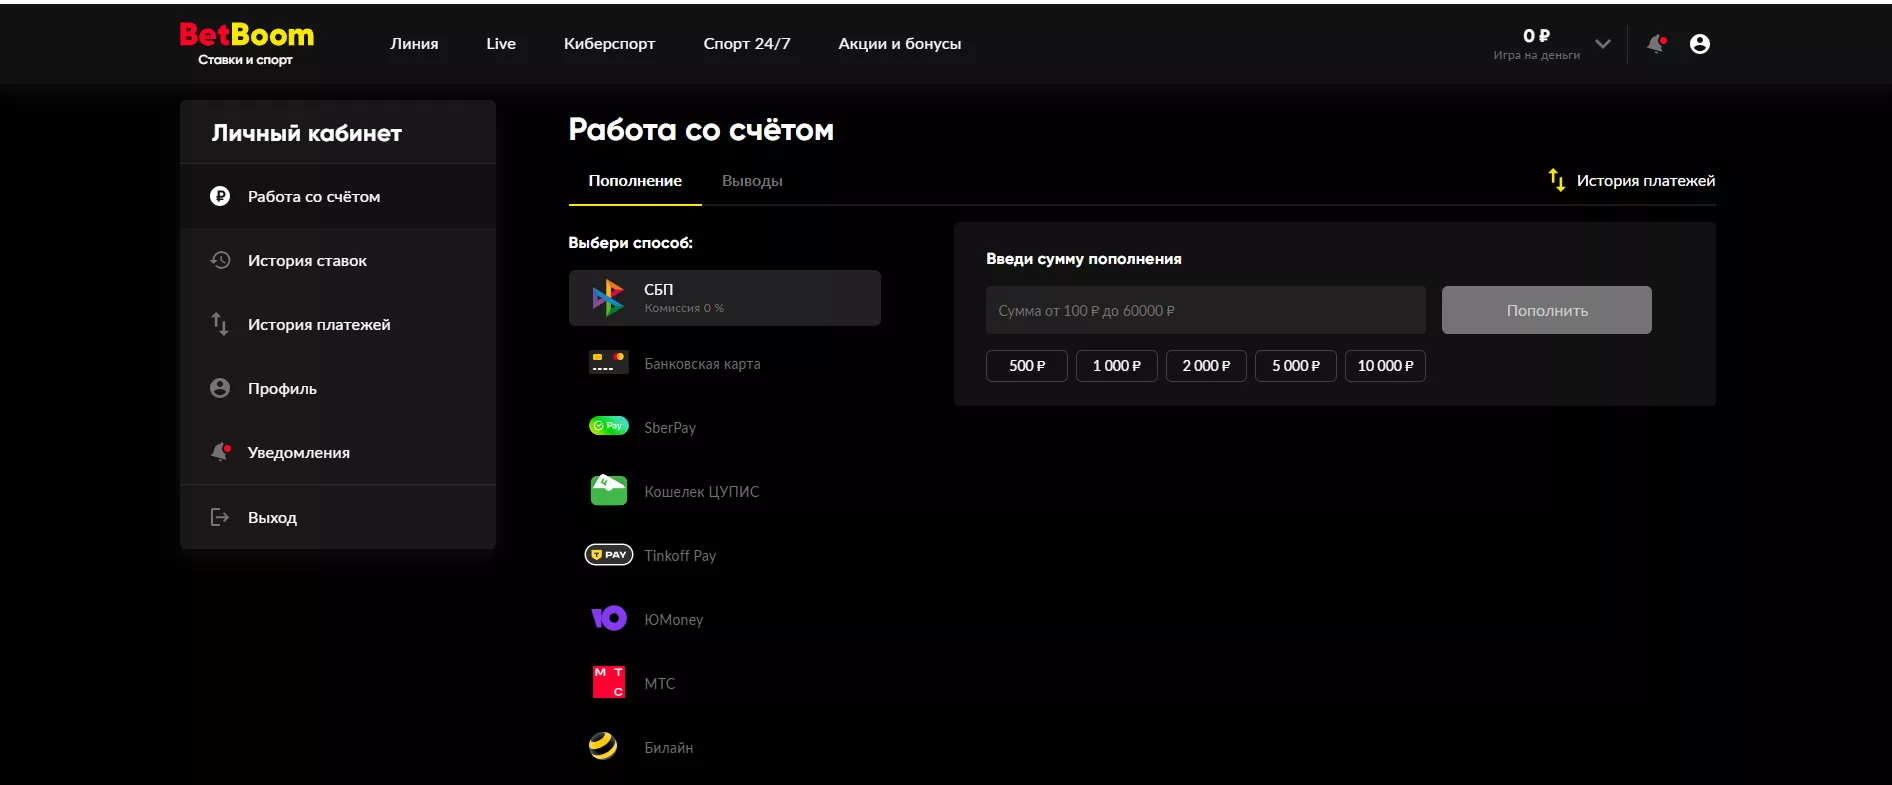Open Спорт 24/7 section

746,44
